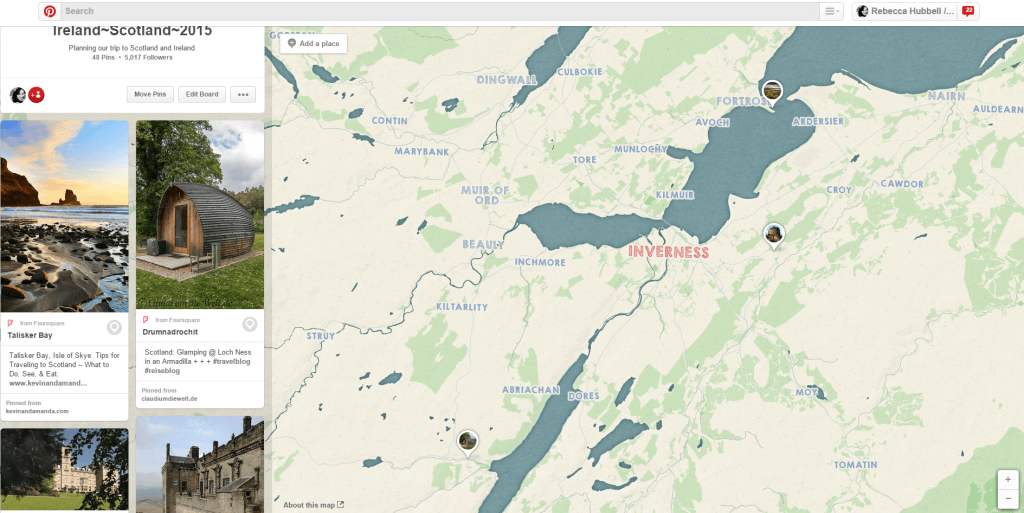Click the map pin near Loch Ness
The height and width of the screenshot is (513, 1024).
(467, 444)
